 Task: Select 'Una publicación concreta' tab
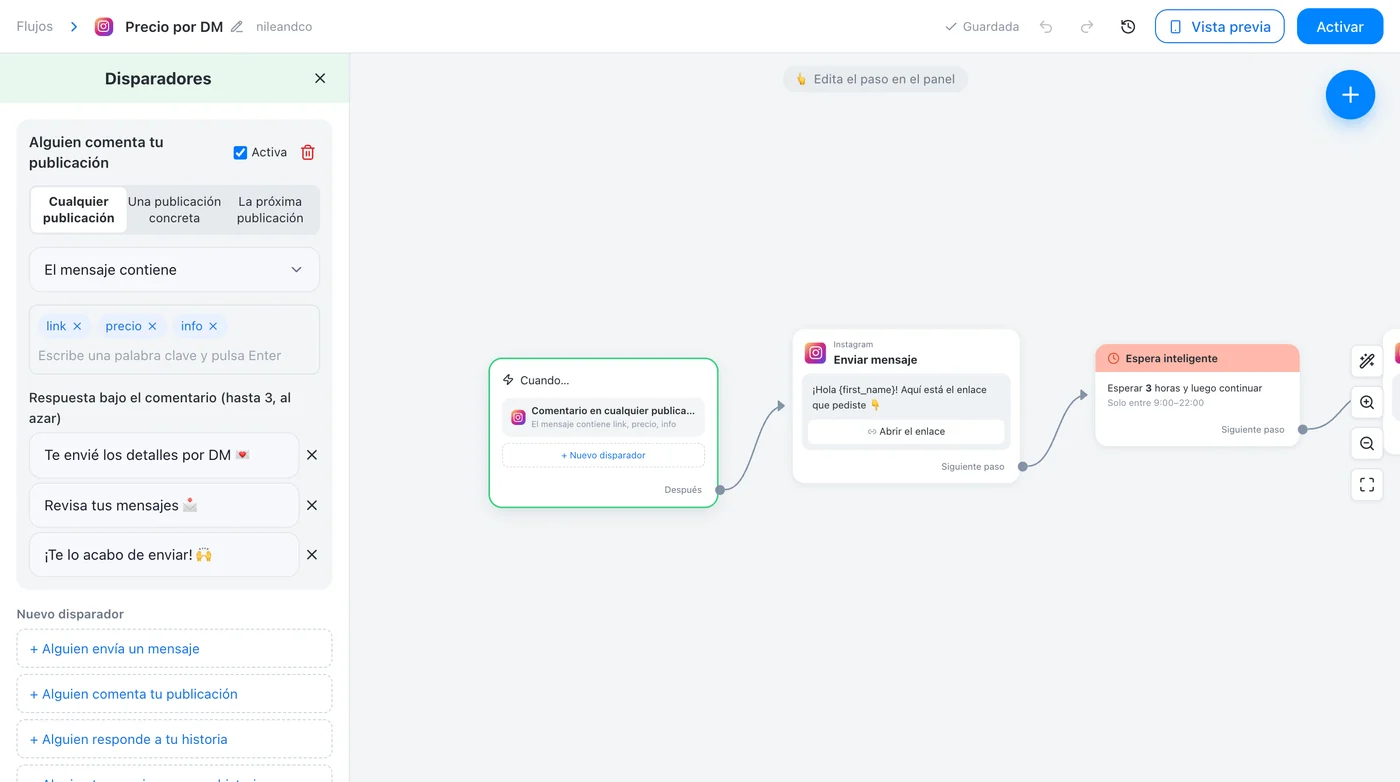click(174, 209)
